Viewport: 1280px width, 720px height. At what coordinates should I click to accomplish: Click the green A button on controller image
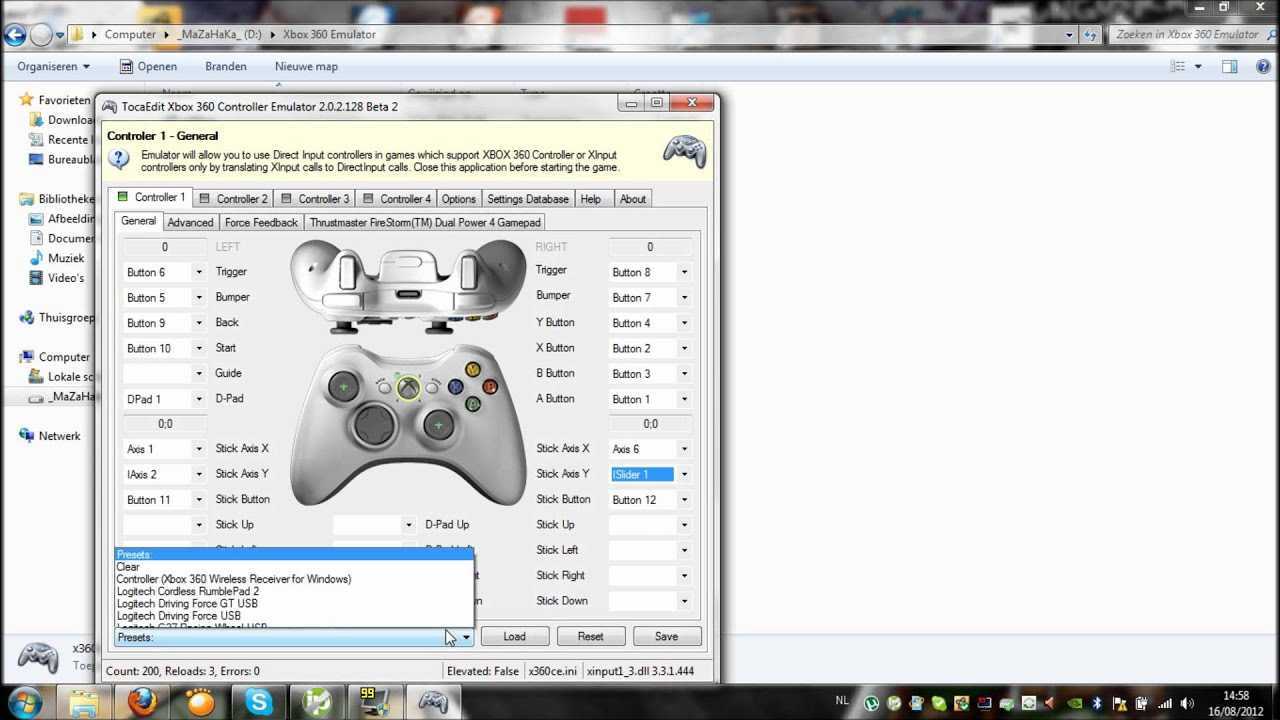(x=472, y=404)
